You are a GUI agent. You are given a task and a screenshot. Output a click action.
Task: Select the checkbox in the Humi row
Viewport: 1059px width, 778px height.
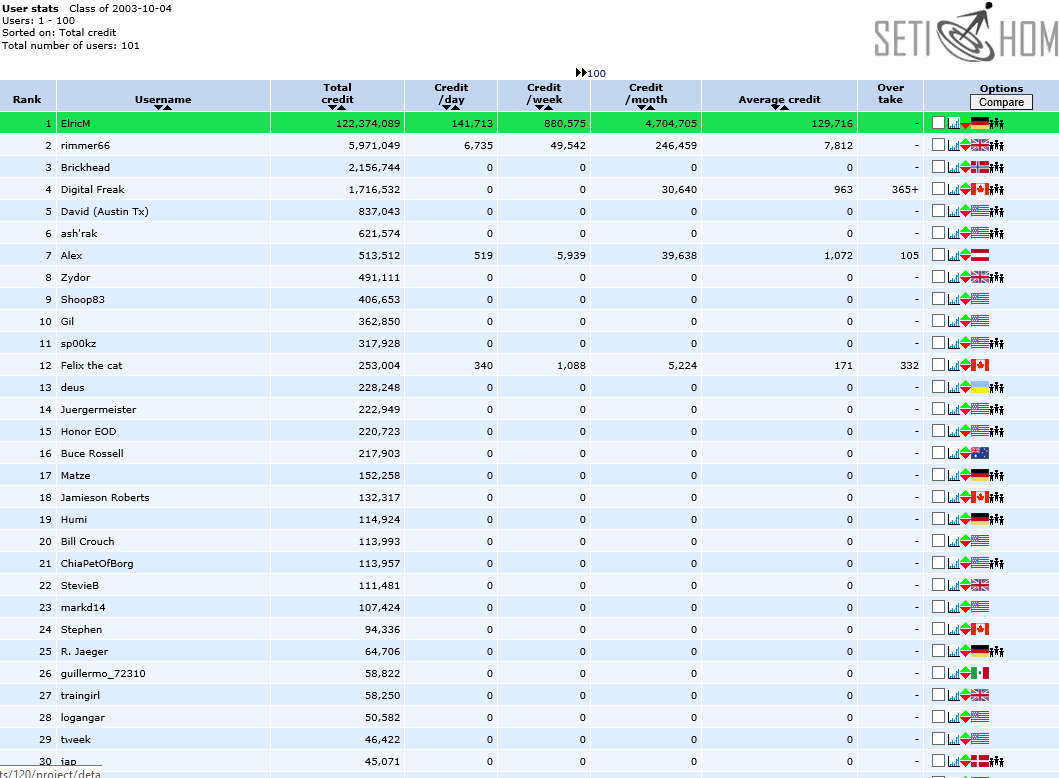click(x=938, y=519)
